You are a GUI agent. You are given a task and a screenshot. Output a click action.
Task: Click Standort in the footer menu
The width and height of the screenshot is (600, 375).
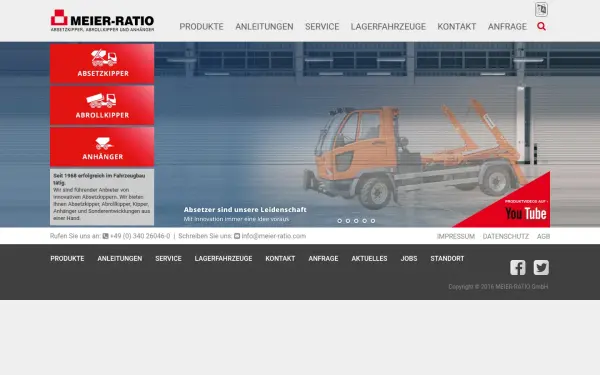point(447,259)
